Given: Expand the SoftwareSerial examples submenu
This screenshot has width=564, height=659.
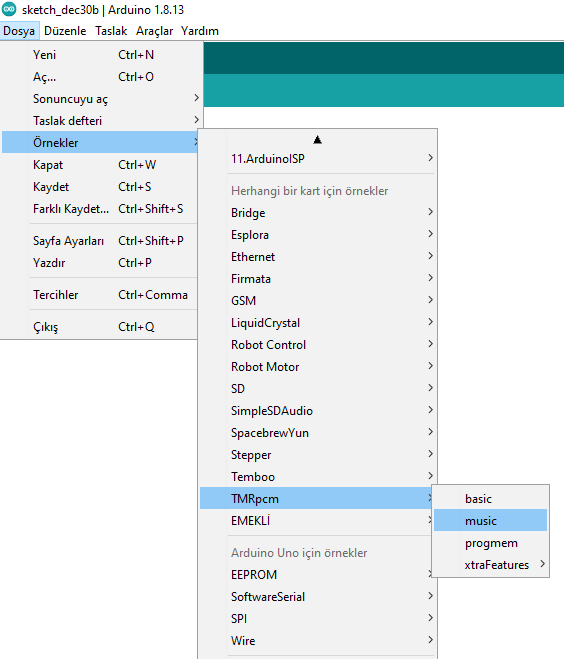Looking at the screenshot, I should 318,596.
